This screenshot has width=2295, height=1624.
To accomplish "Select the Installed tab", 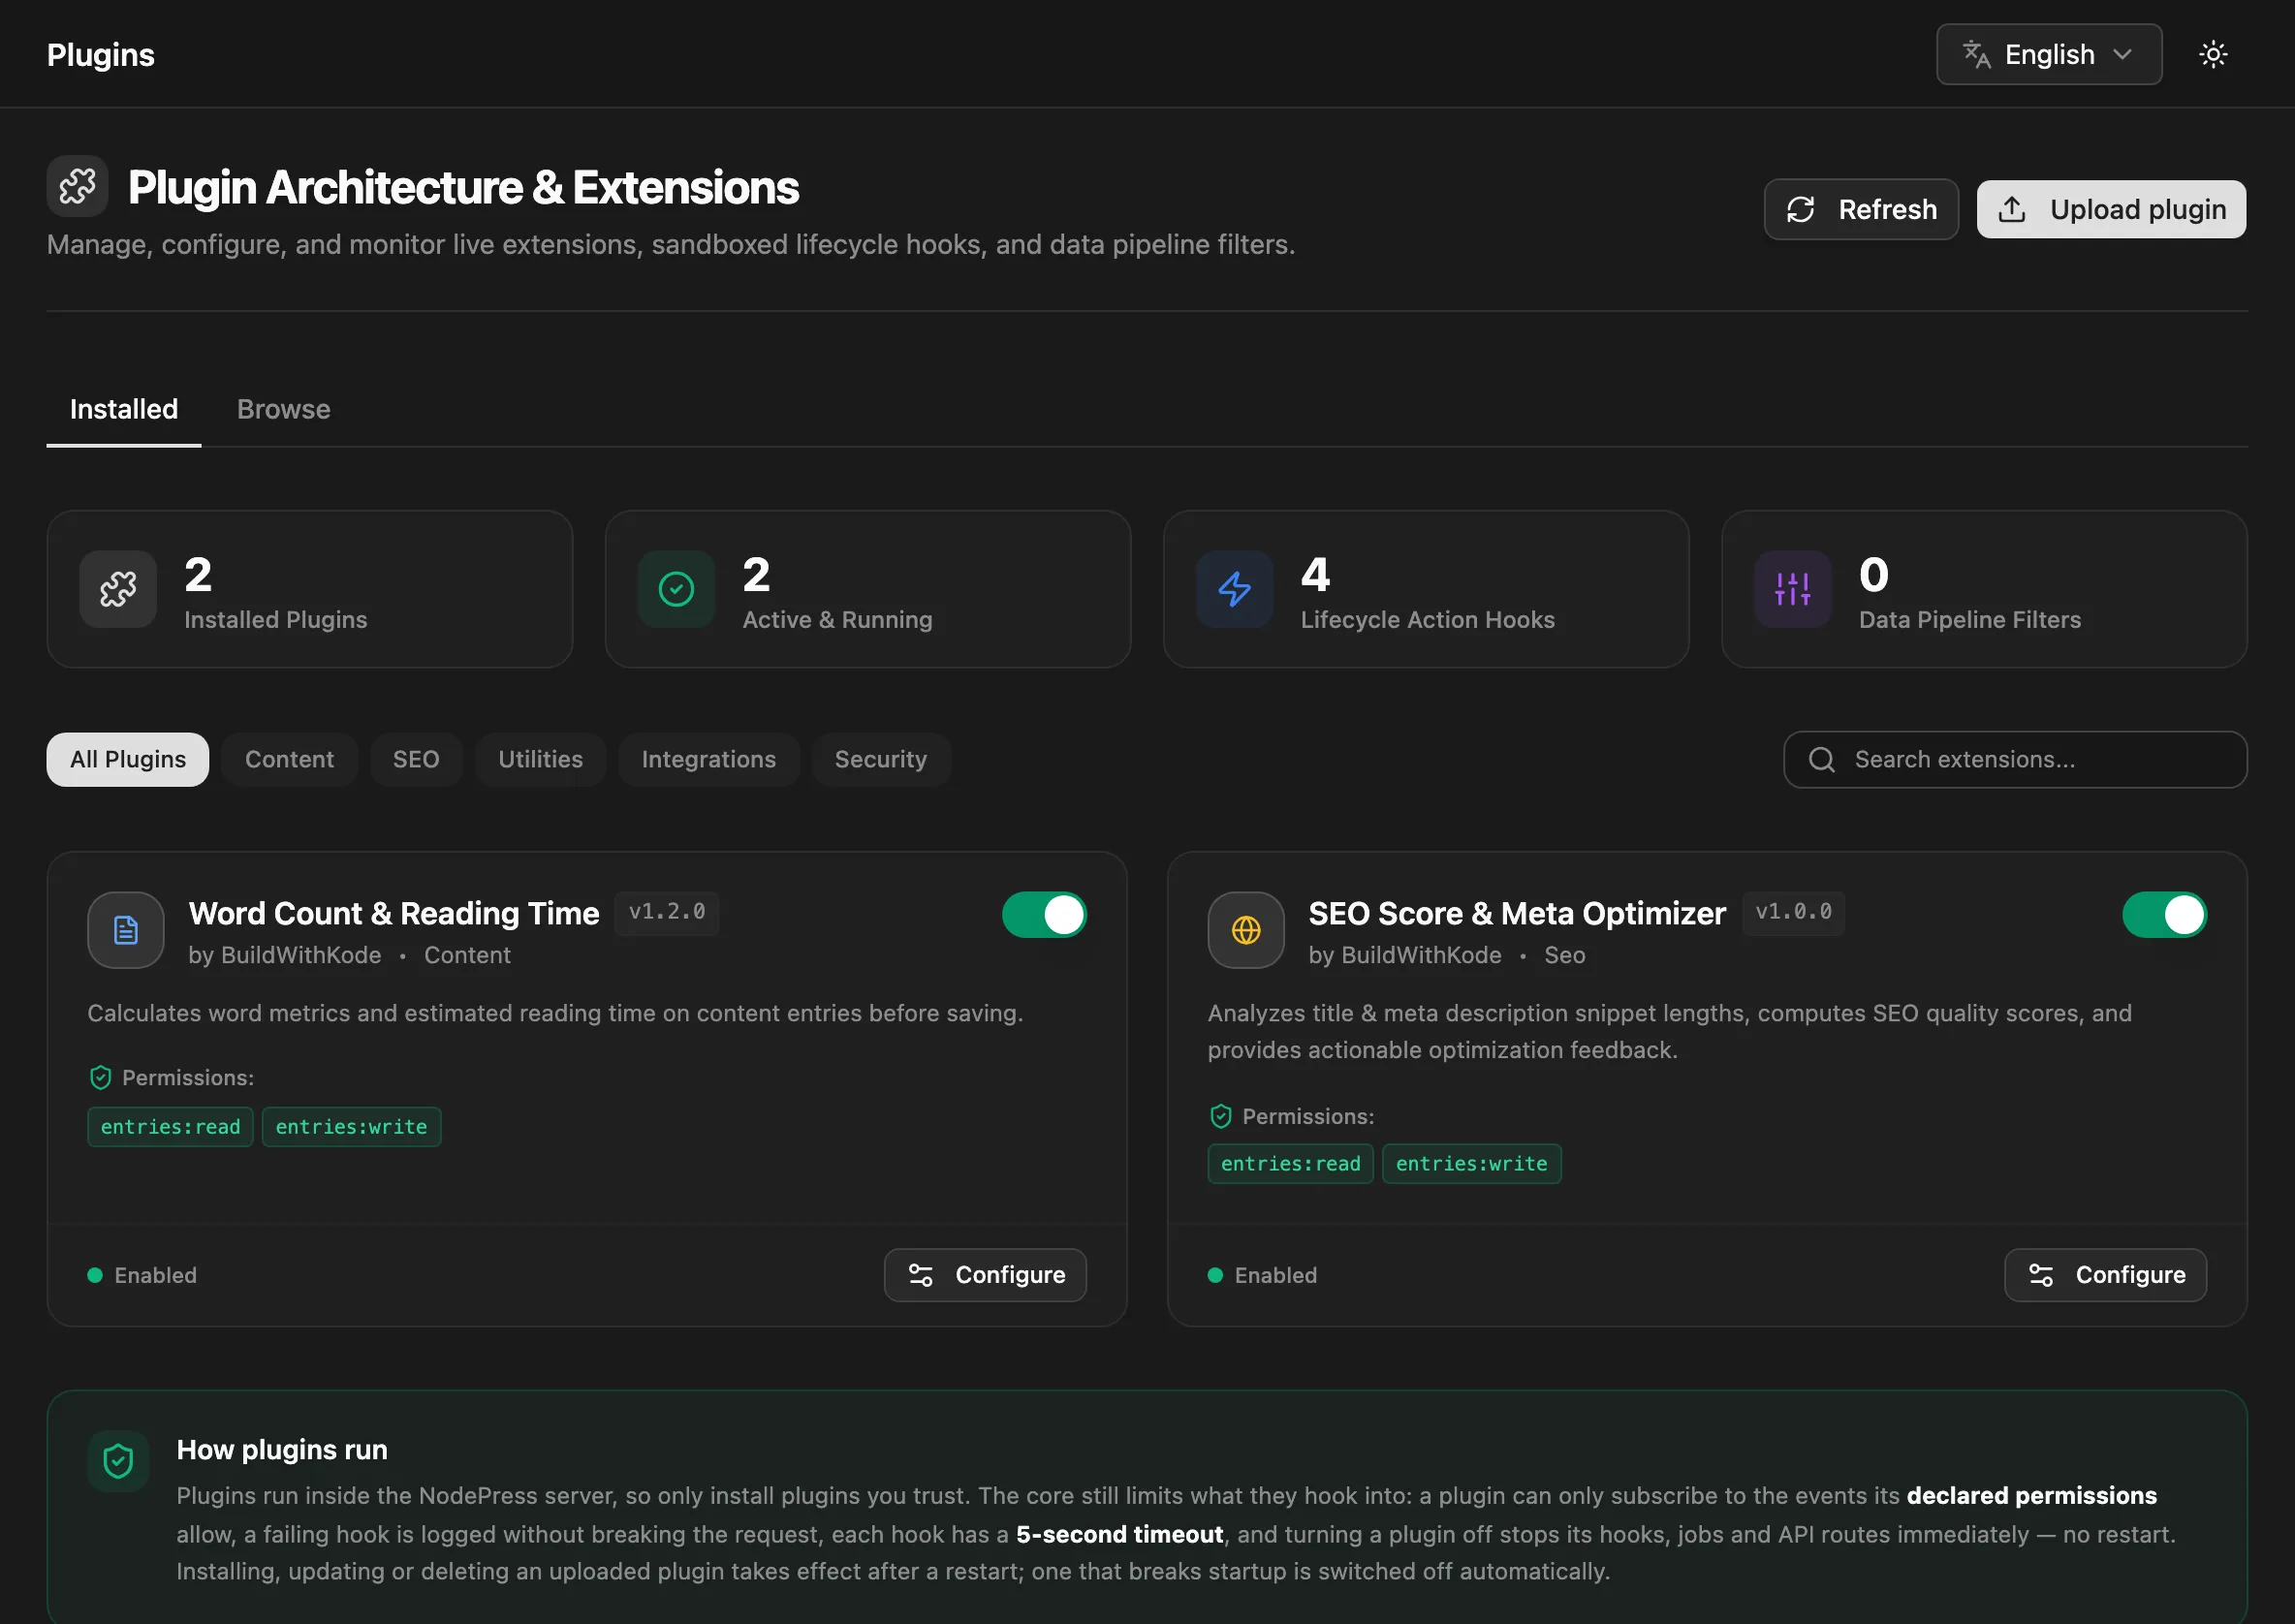I will (124, 409).
